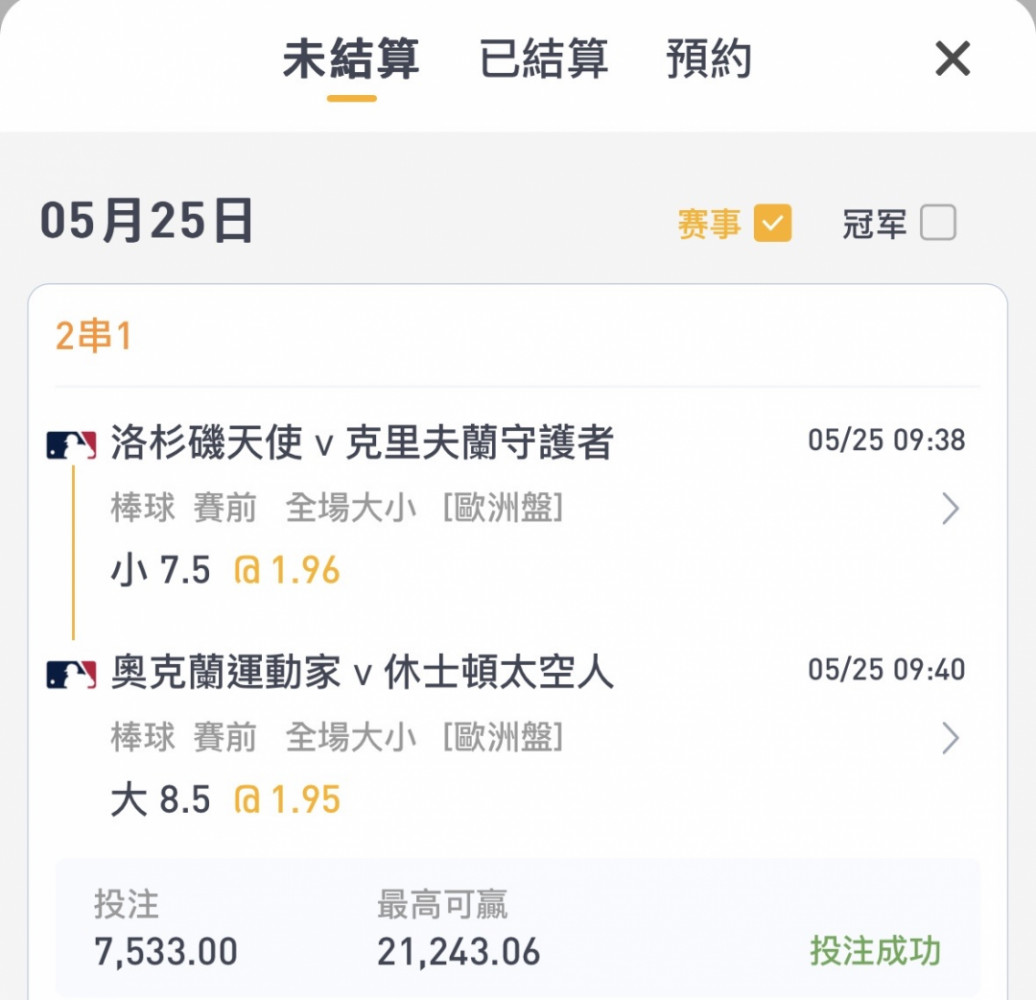
Task: Click the 大 8.5 @1.95 selection
Action: click(x=225, y=799)
